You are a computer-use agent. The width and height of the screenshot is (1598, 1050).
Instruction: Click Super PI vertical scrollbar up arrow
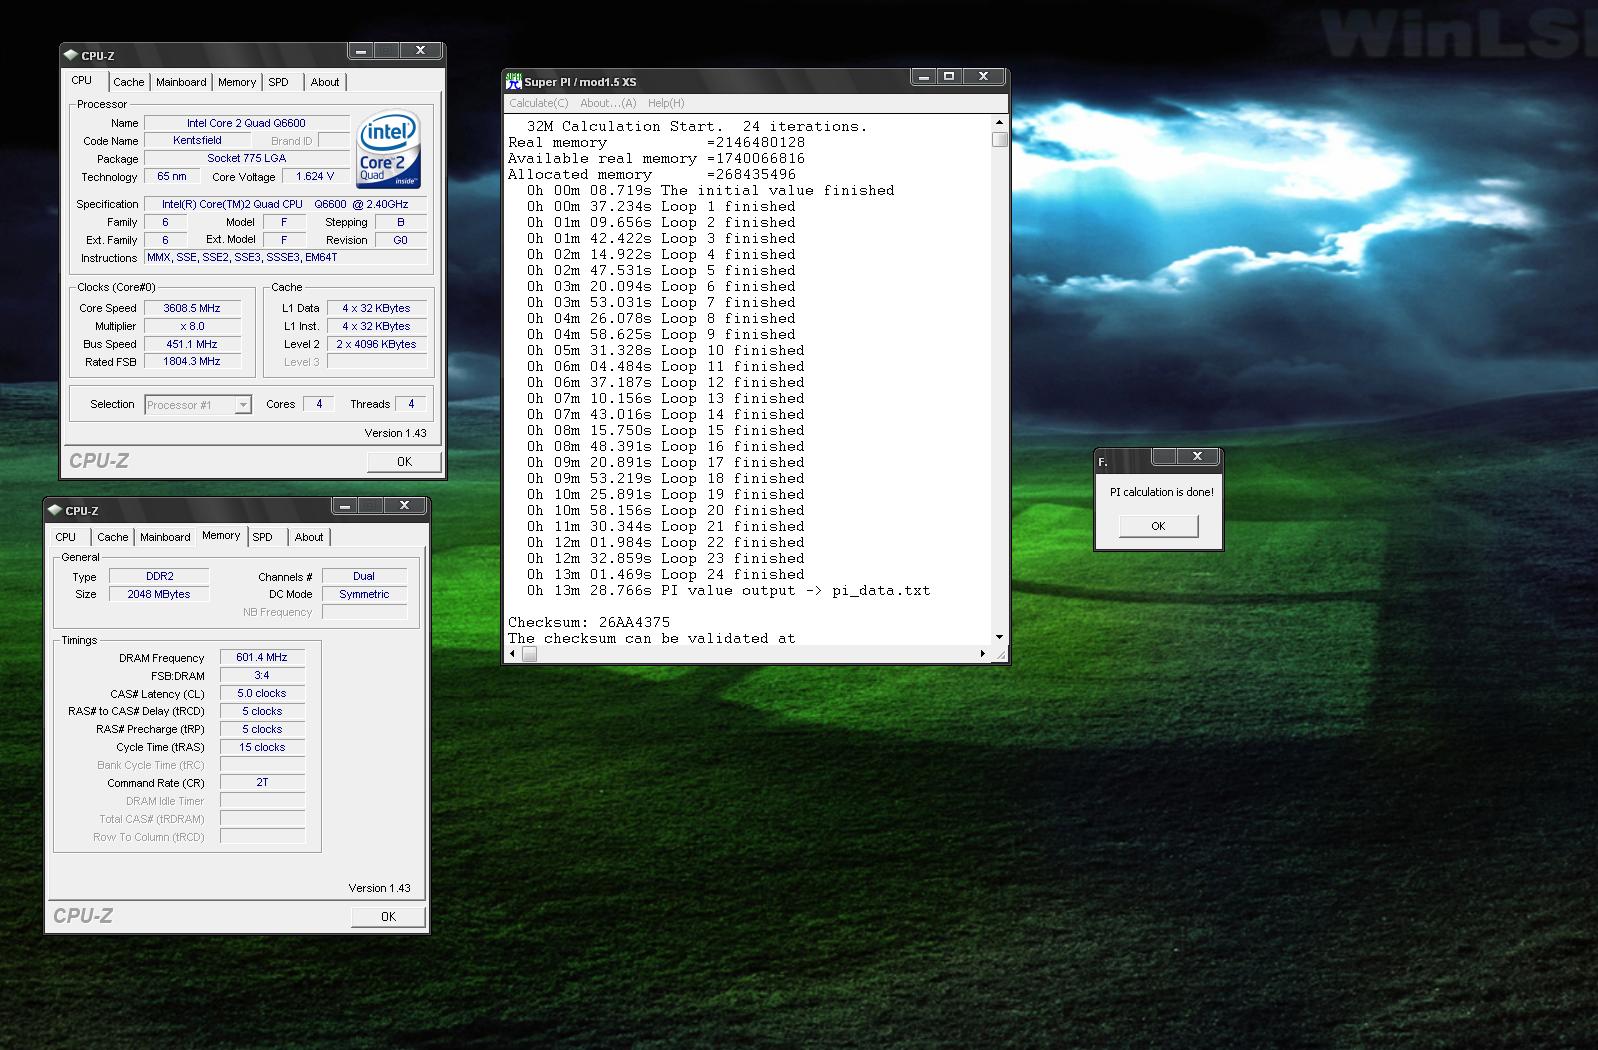point(999,123)
